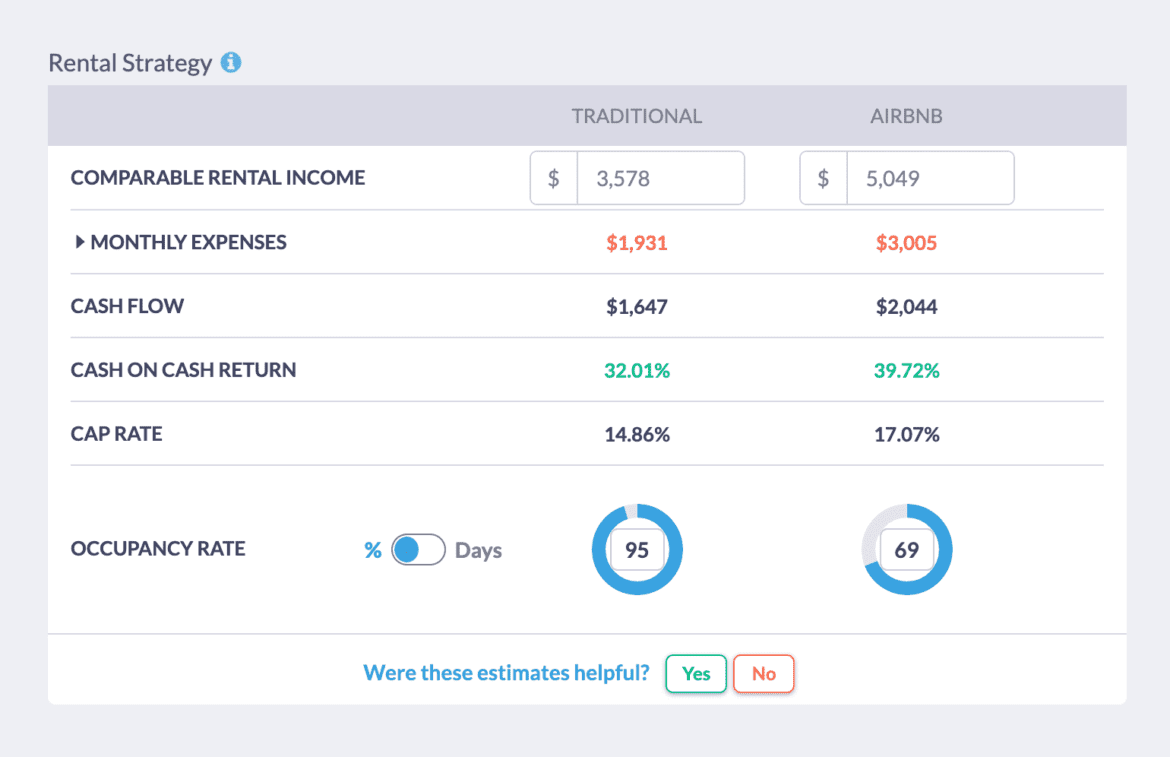Open Traditional monthly expenses amount $1,931
The image size is (1170, 757).
(637, 242)
